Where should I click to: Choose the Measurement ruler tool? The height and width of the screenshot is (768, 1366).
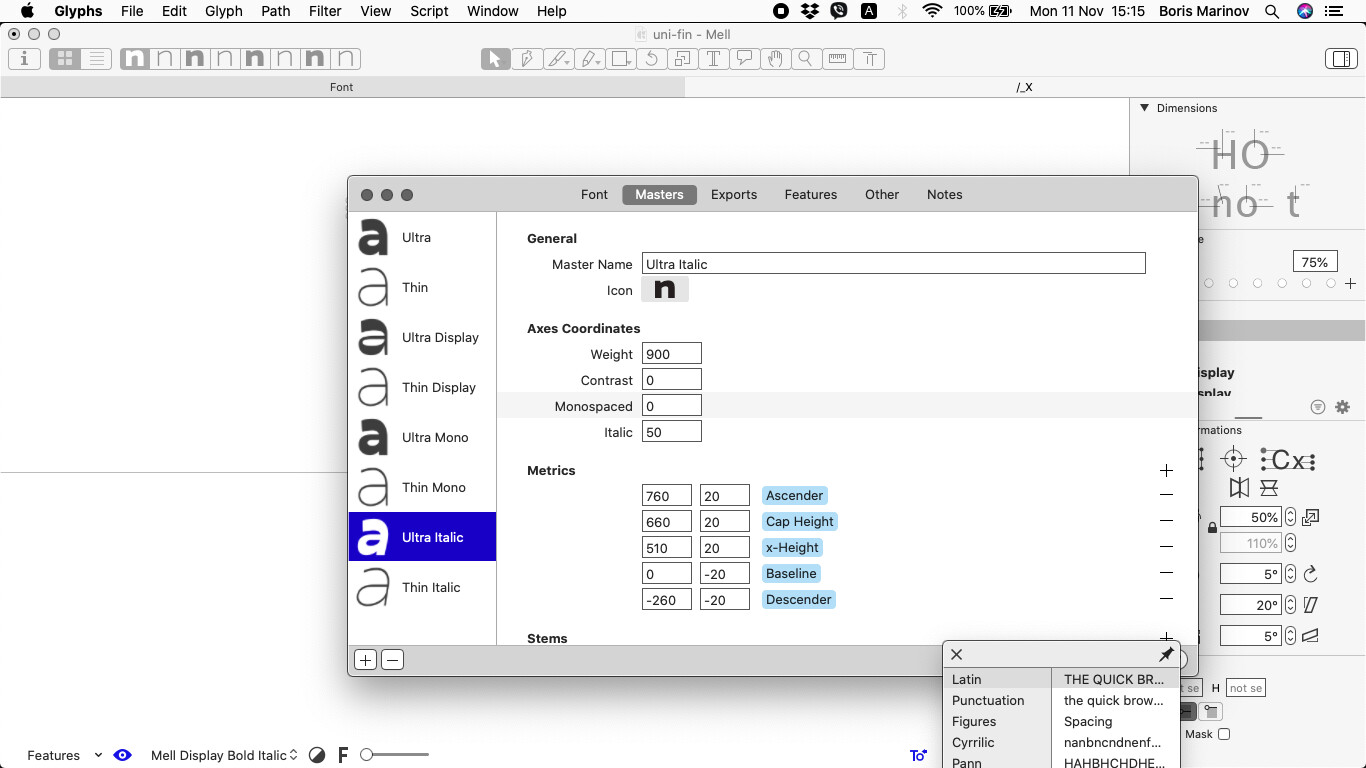coord(837,59)
